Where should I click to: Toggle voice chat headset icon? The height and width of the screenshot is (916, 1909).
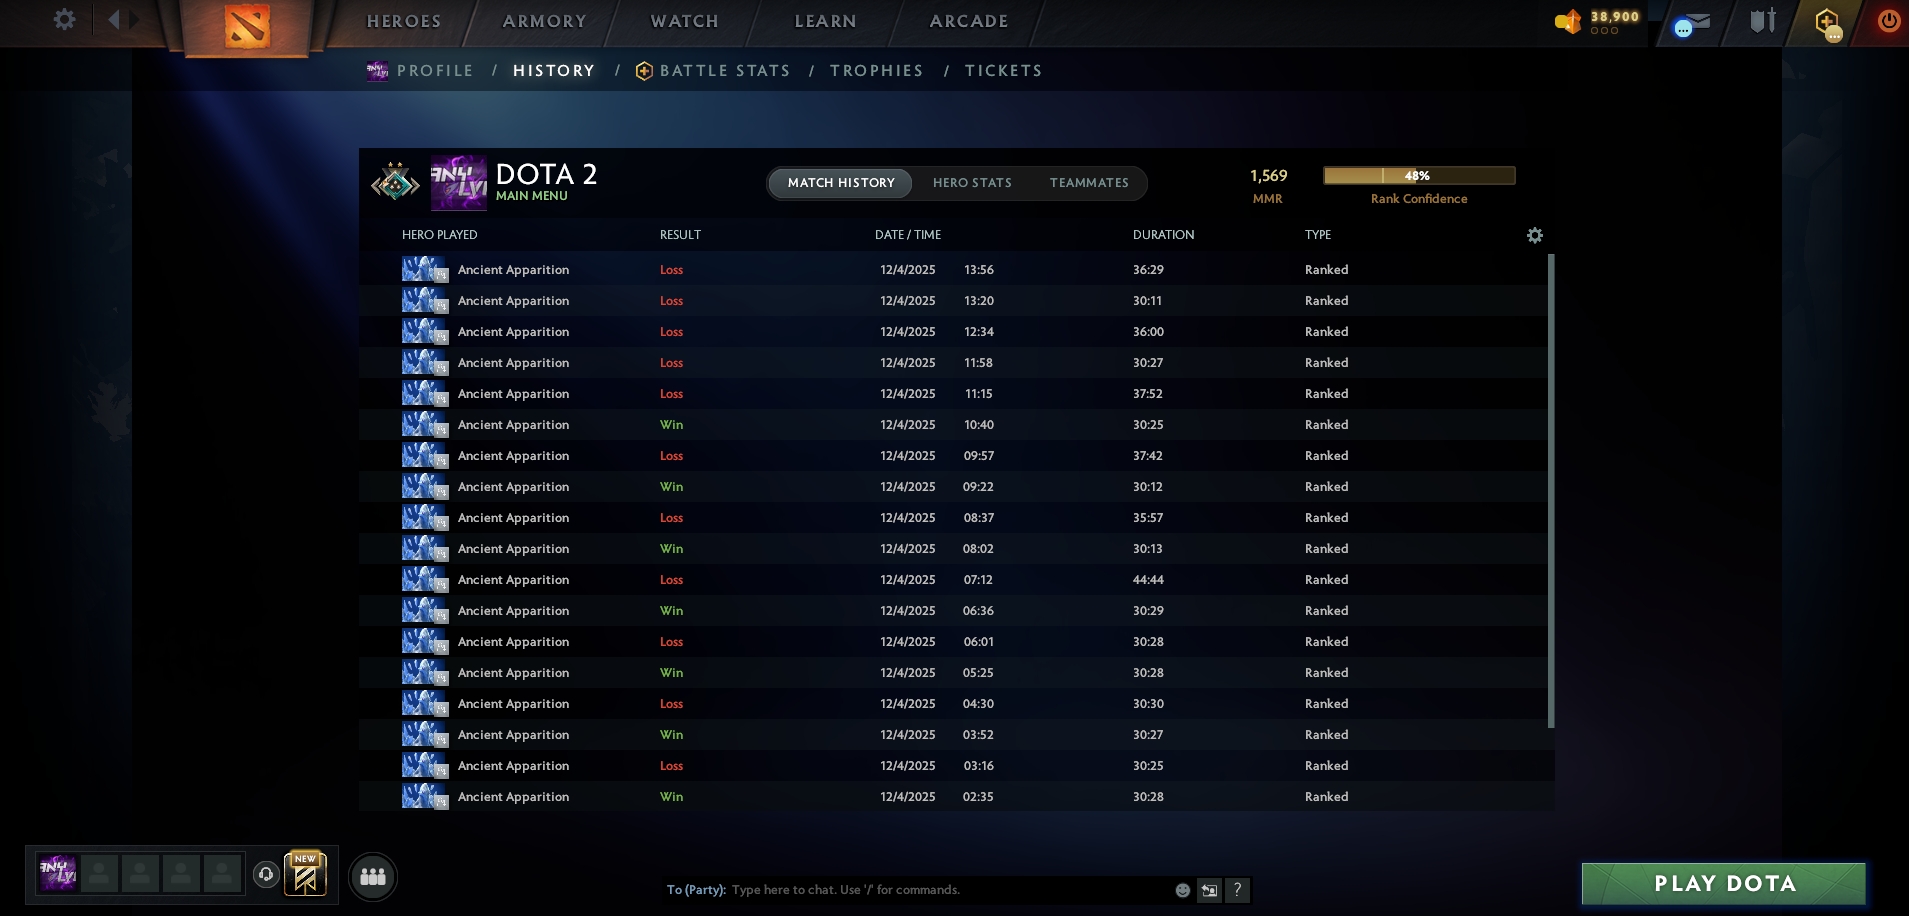coord(266,874)
